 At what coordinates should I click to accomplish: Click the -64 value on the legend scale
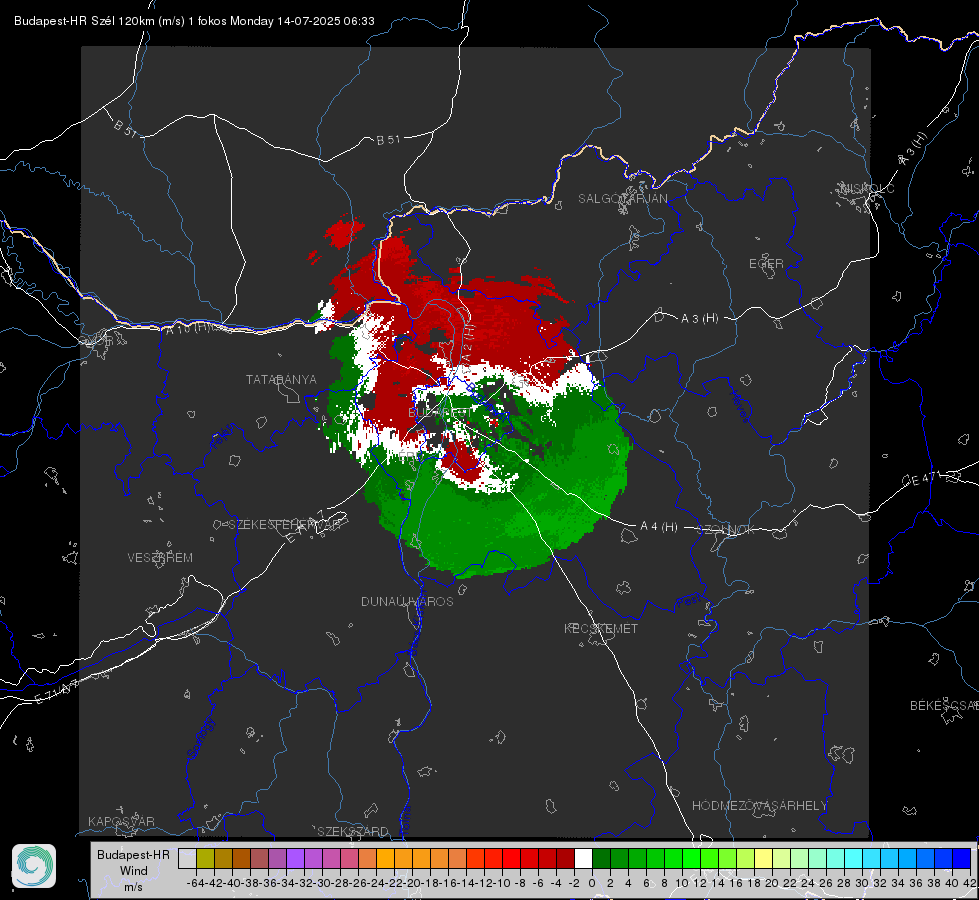(196, 883)
